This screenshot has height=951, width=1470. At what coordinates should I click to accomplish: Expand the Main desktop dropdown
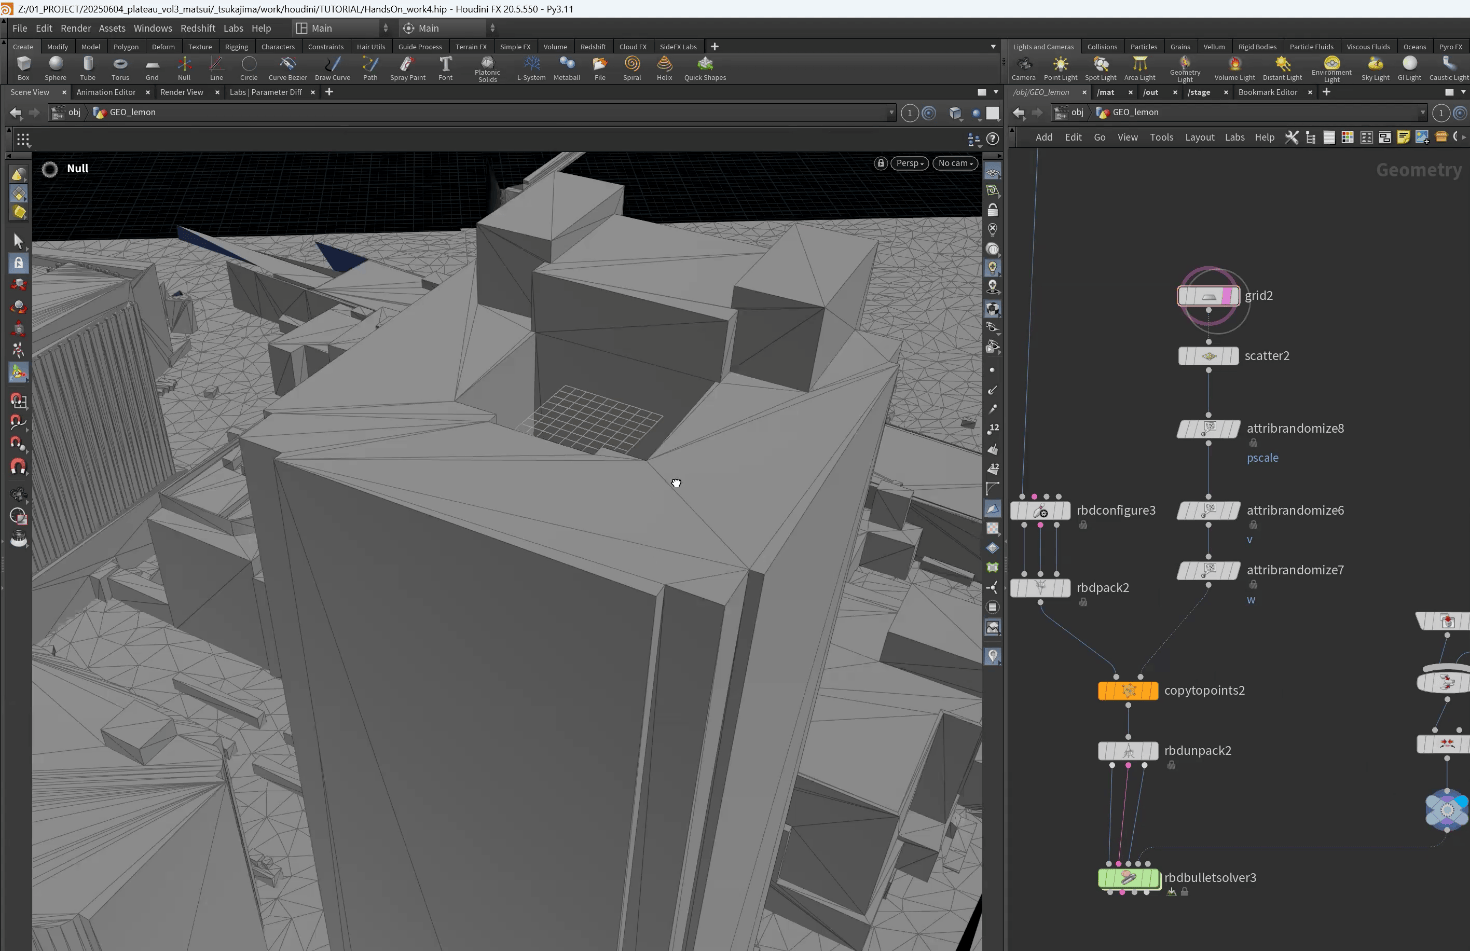pyautogui.click(x=341, y=28)
